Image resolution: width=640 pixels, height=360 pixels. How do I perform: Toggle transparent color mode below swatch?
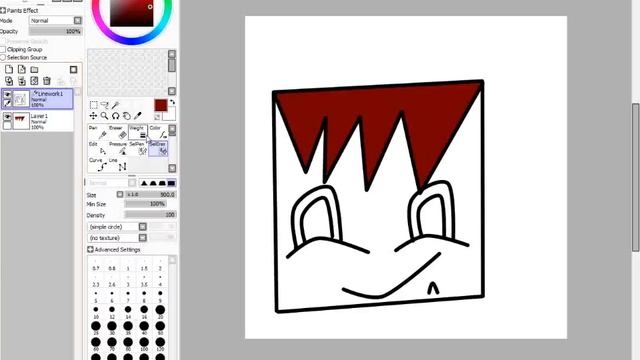157,117
